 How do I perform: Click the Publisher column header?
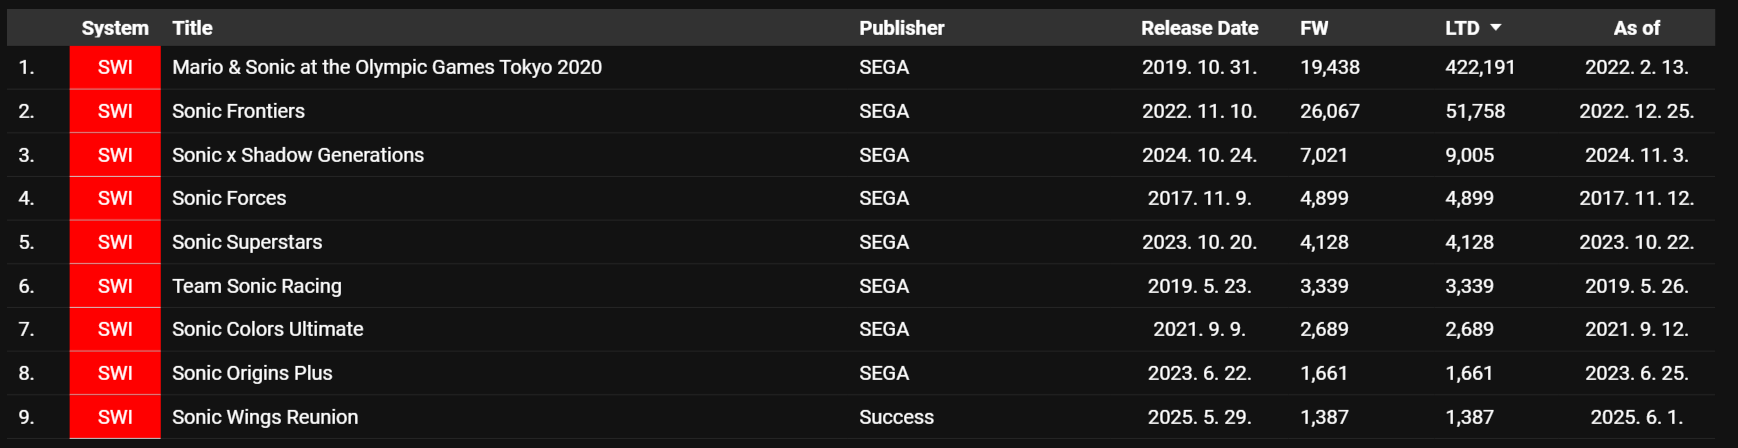click(901, 28)
